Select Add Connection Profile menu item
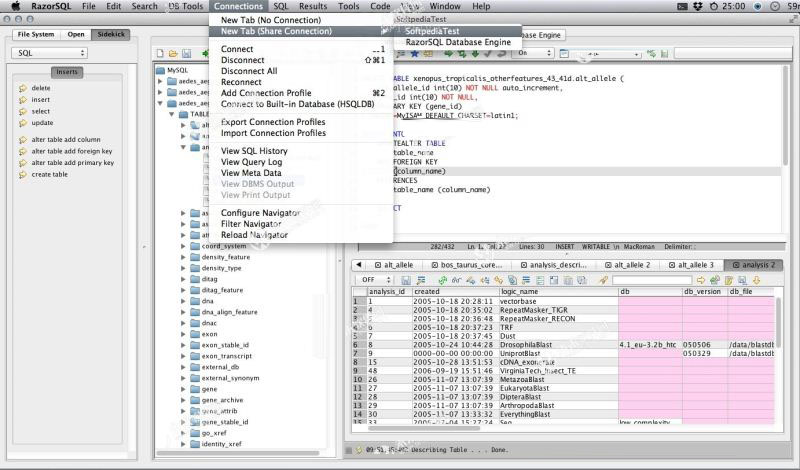 [x=301, y=93]
